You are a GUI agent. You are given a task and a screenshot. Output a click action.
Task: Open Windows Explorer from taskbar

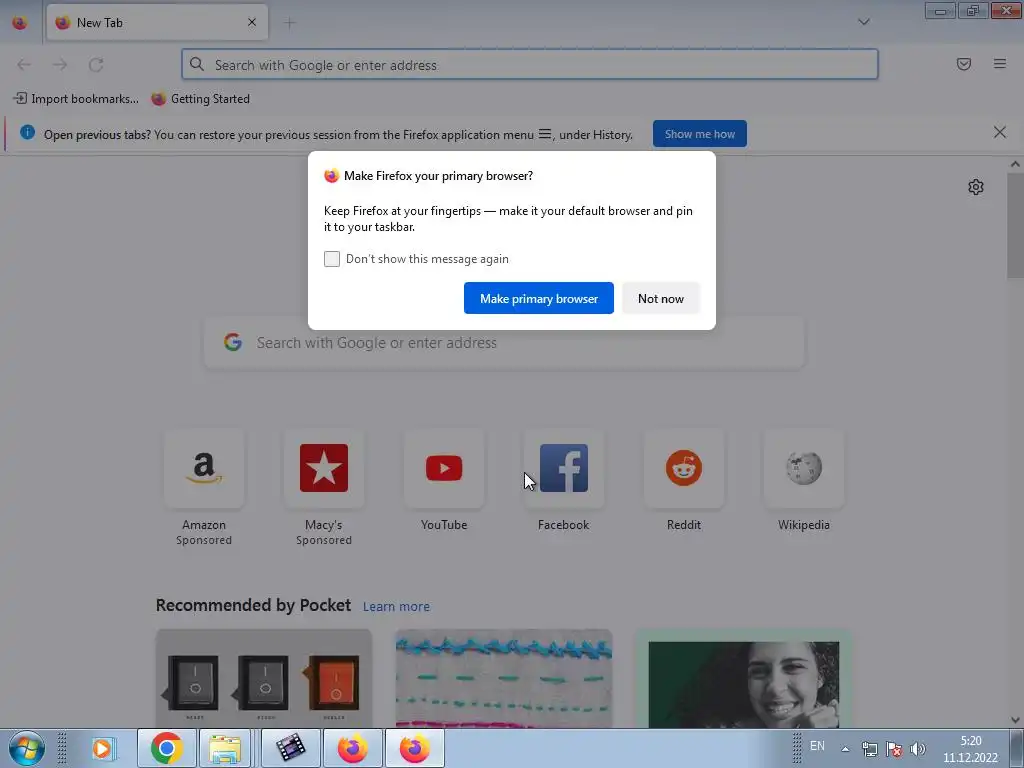pos(225,748)
